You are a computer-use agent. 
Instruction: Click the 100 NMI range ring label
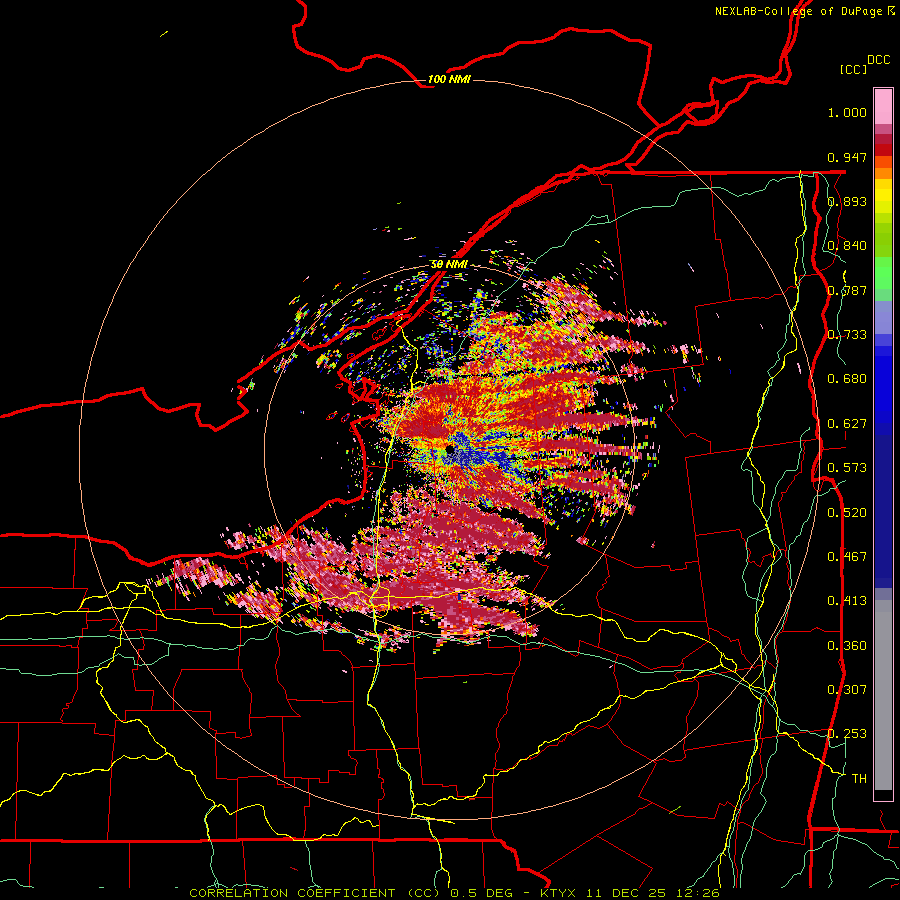pyautogui.click(x=449, y=79)
